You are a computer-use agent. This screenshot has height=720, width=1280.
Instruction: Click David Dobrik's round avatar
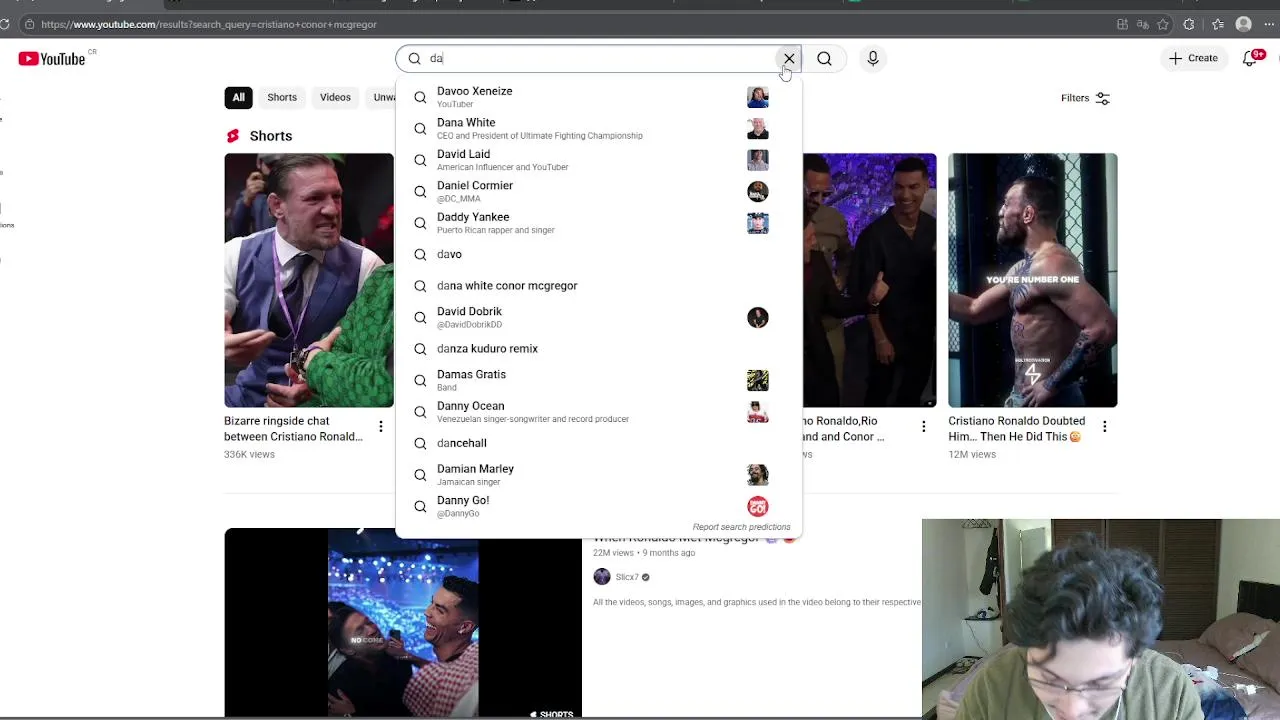point(758,317)
